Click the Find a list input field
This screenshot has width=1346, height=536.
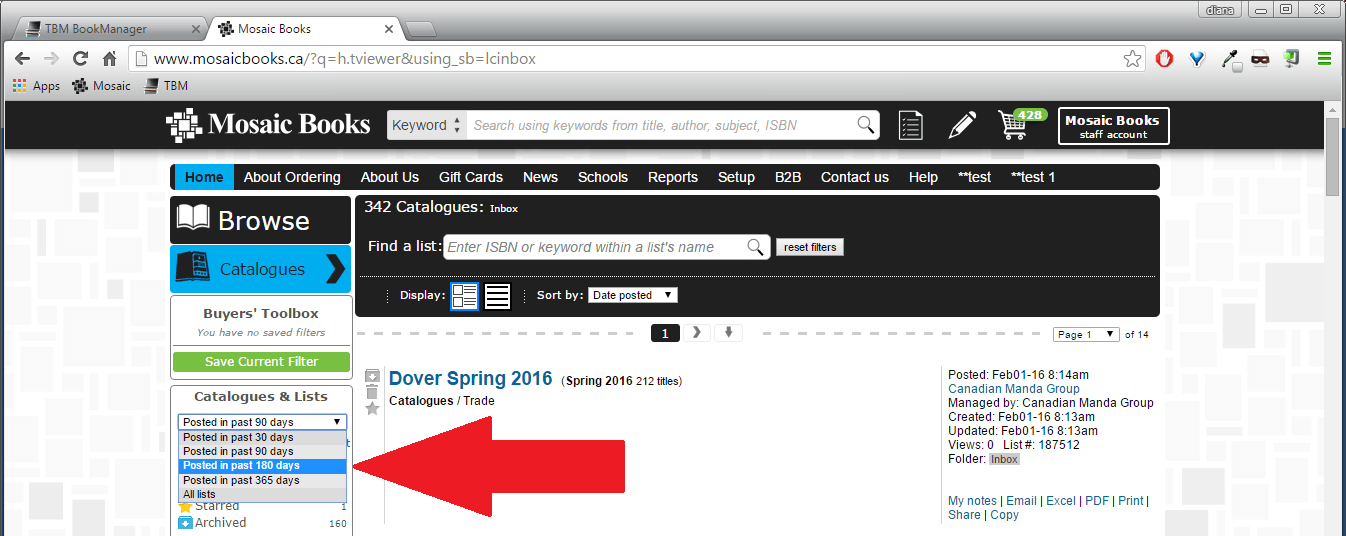tap(595, 247)
